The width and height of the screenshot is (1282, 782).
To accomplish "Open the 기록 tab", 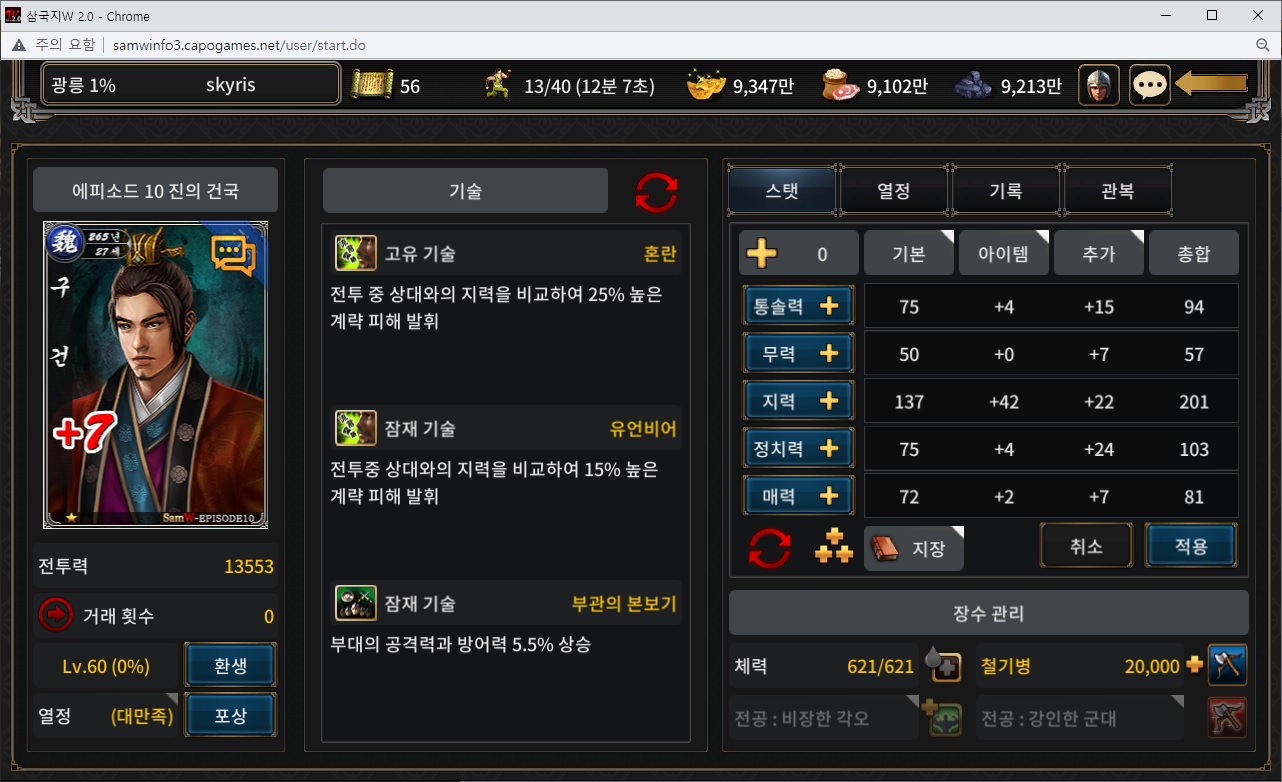I will [1006, 191].
